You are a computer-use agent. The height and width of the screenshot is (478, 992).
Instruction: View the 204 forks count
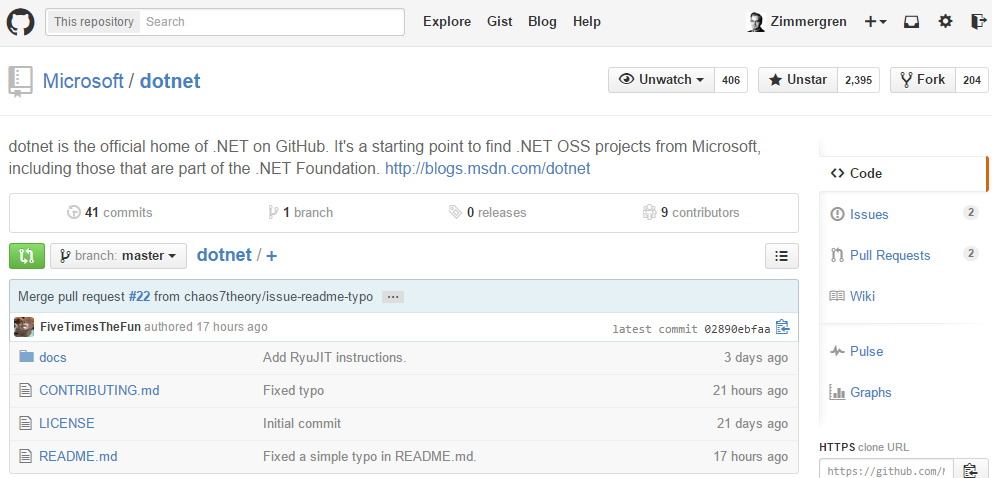(x=972, y=80)
